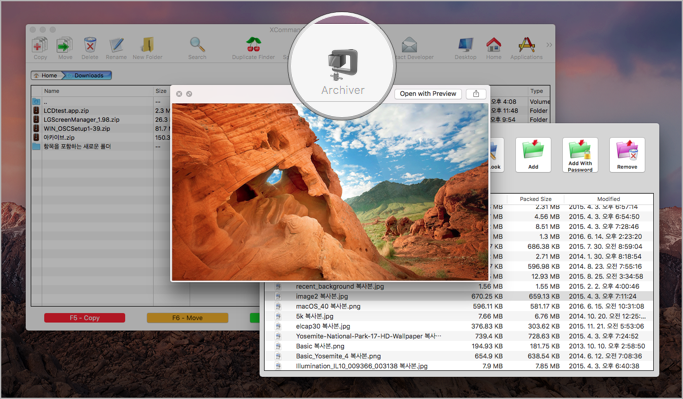This screenshot has width=683, height=399.
Task: Select 아카이브.zip in the file list
Action: [x=59, y=137]
